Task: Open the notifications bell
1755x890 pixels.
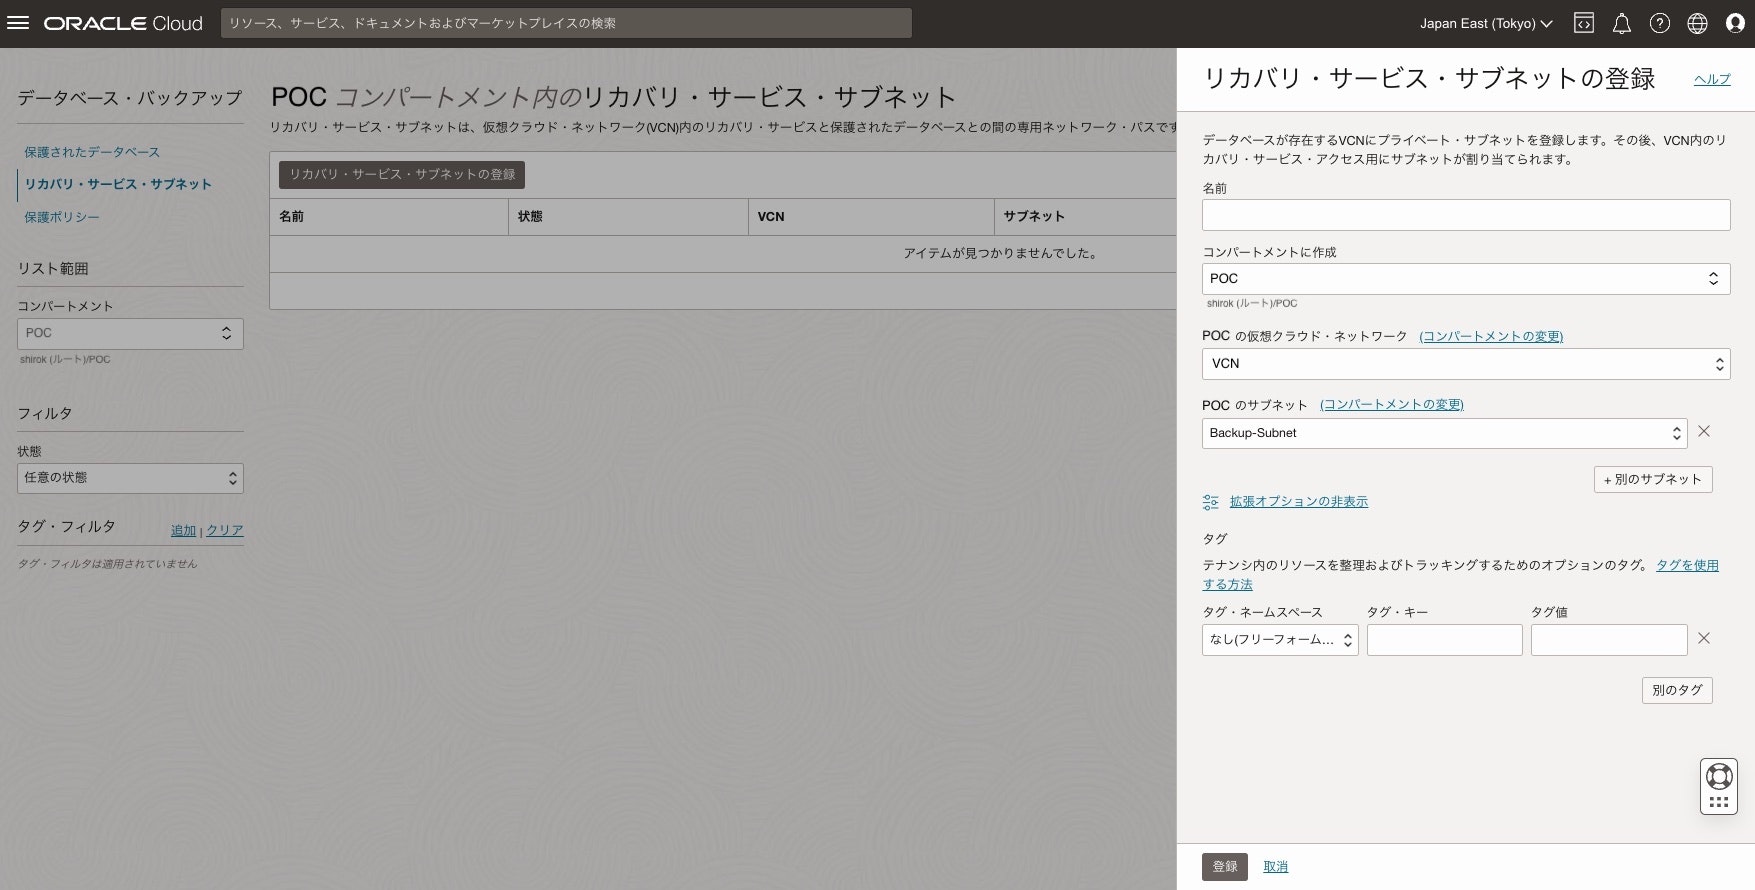Action: [x=1622, y=23]
